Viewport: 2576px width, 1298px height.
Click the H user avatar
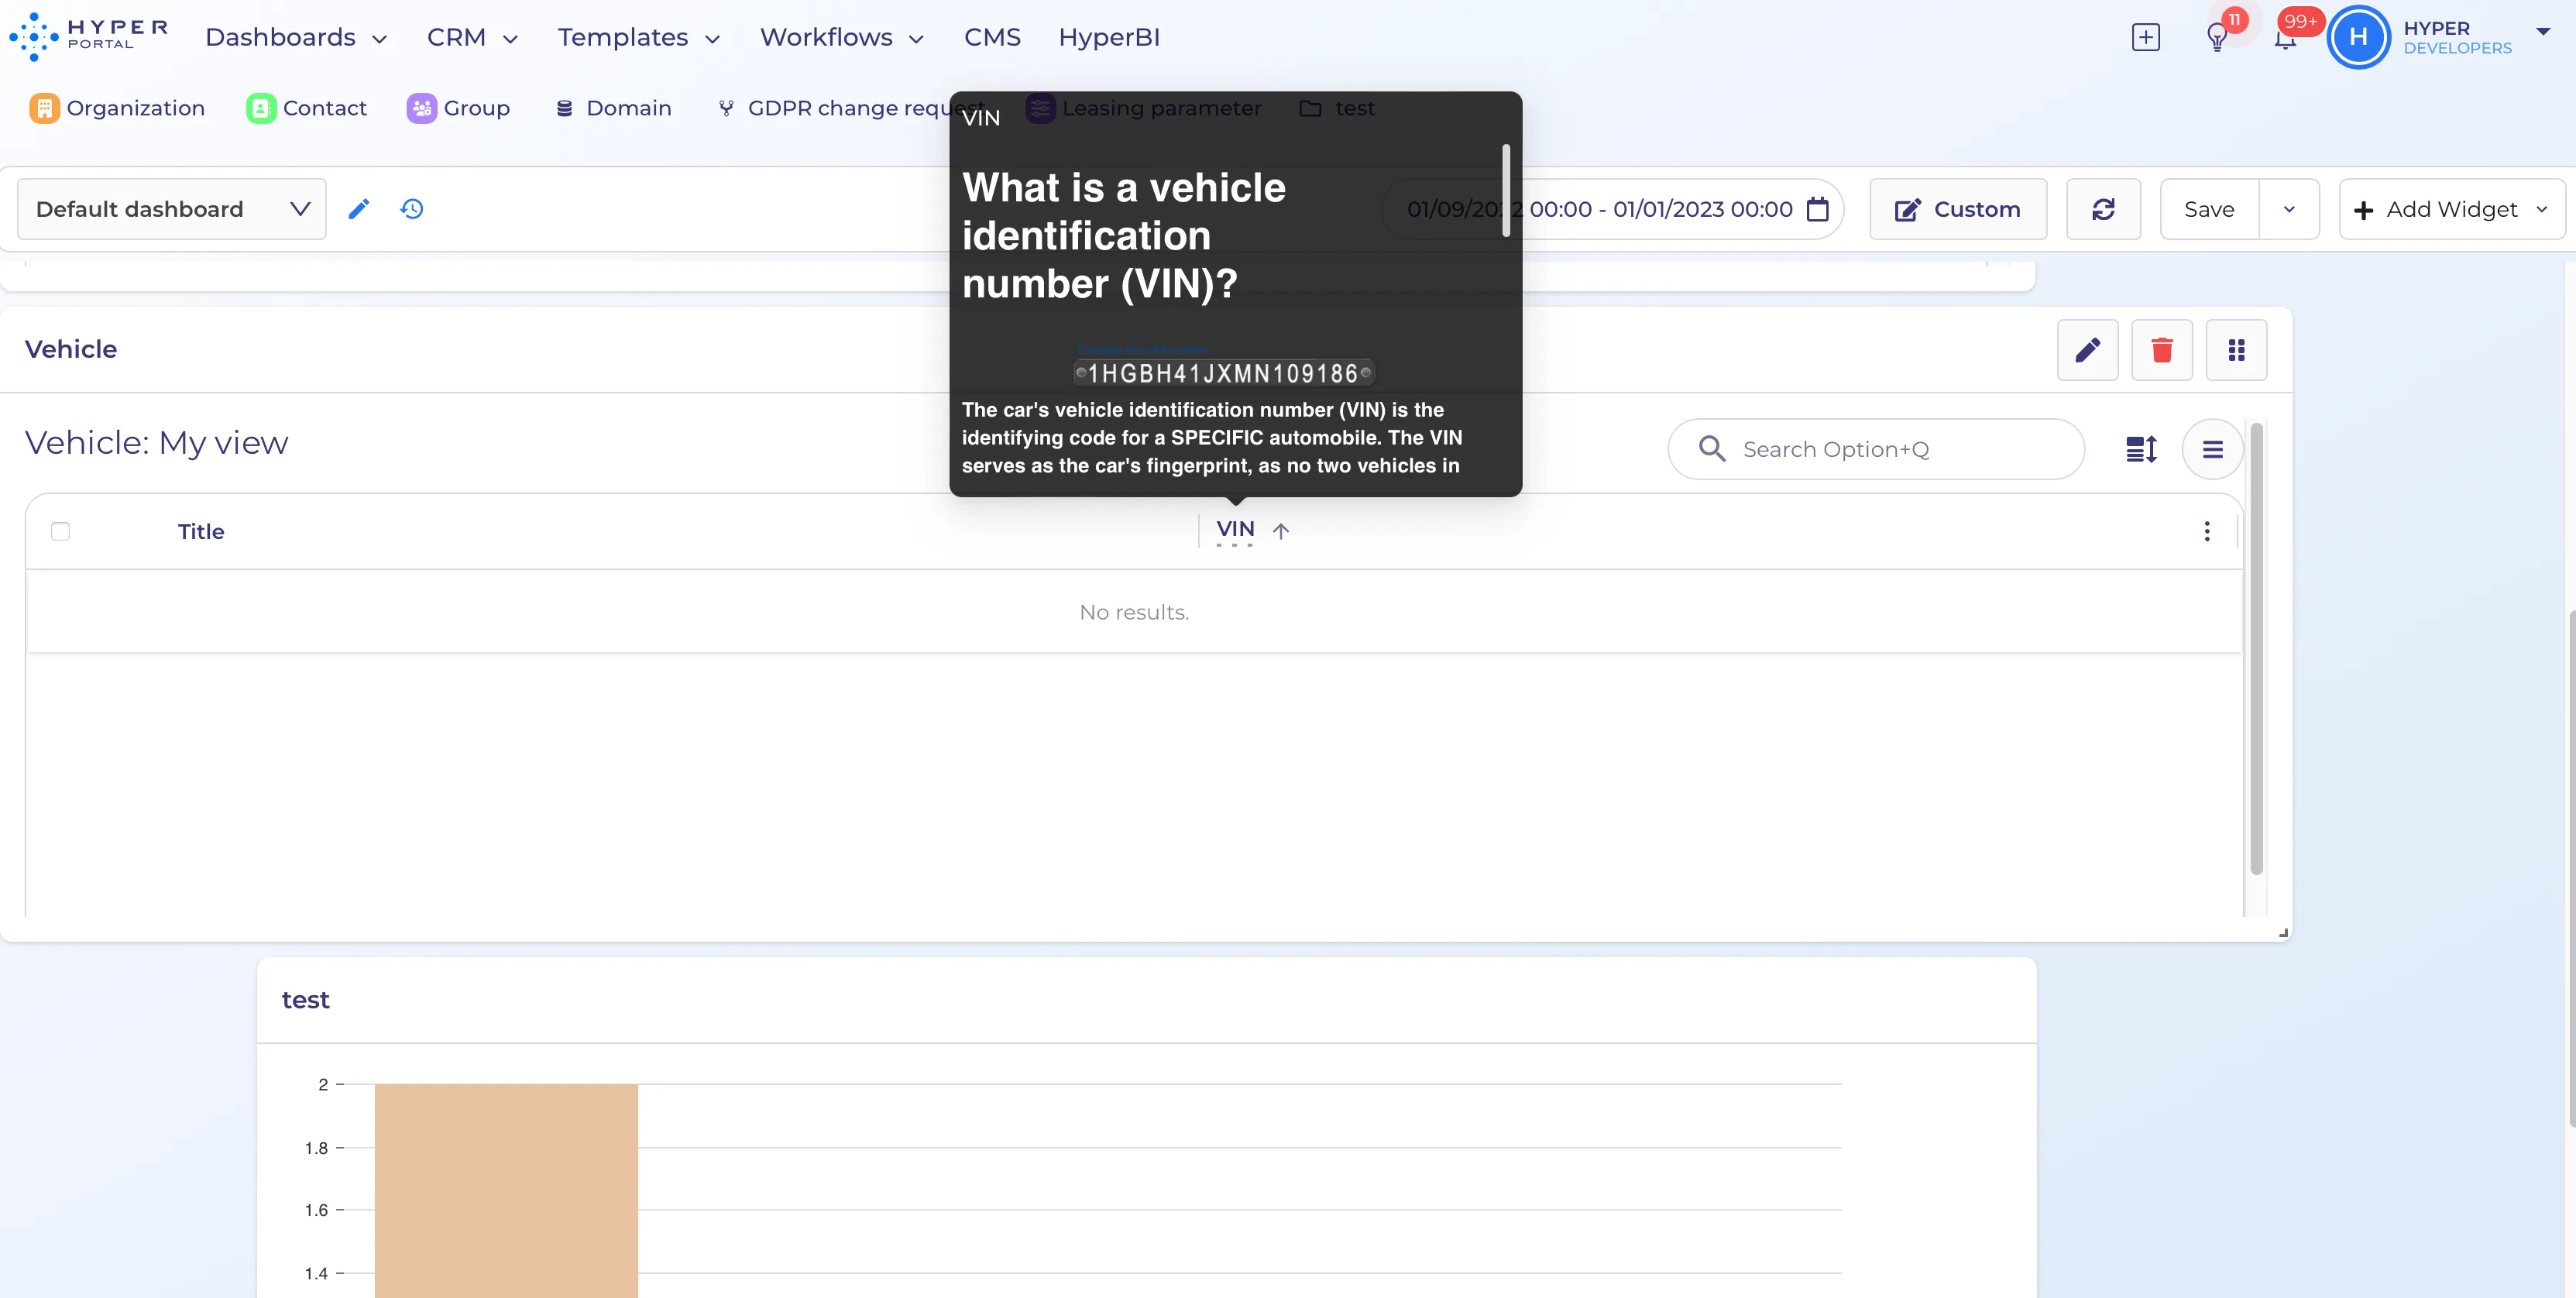coord(2358,37)
